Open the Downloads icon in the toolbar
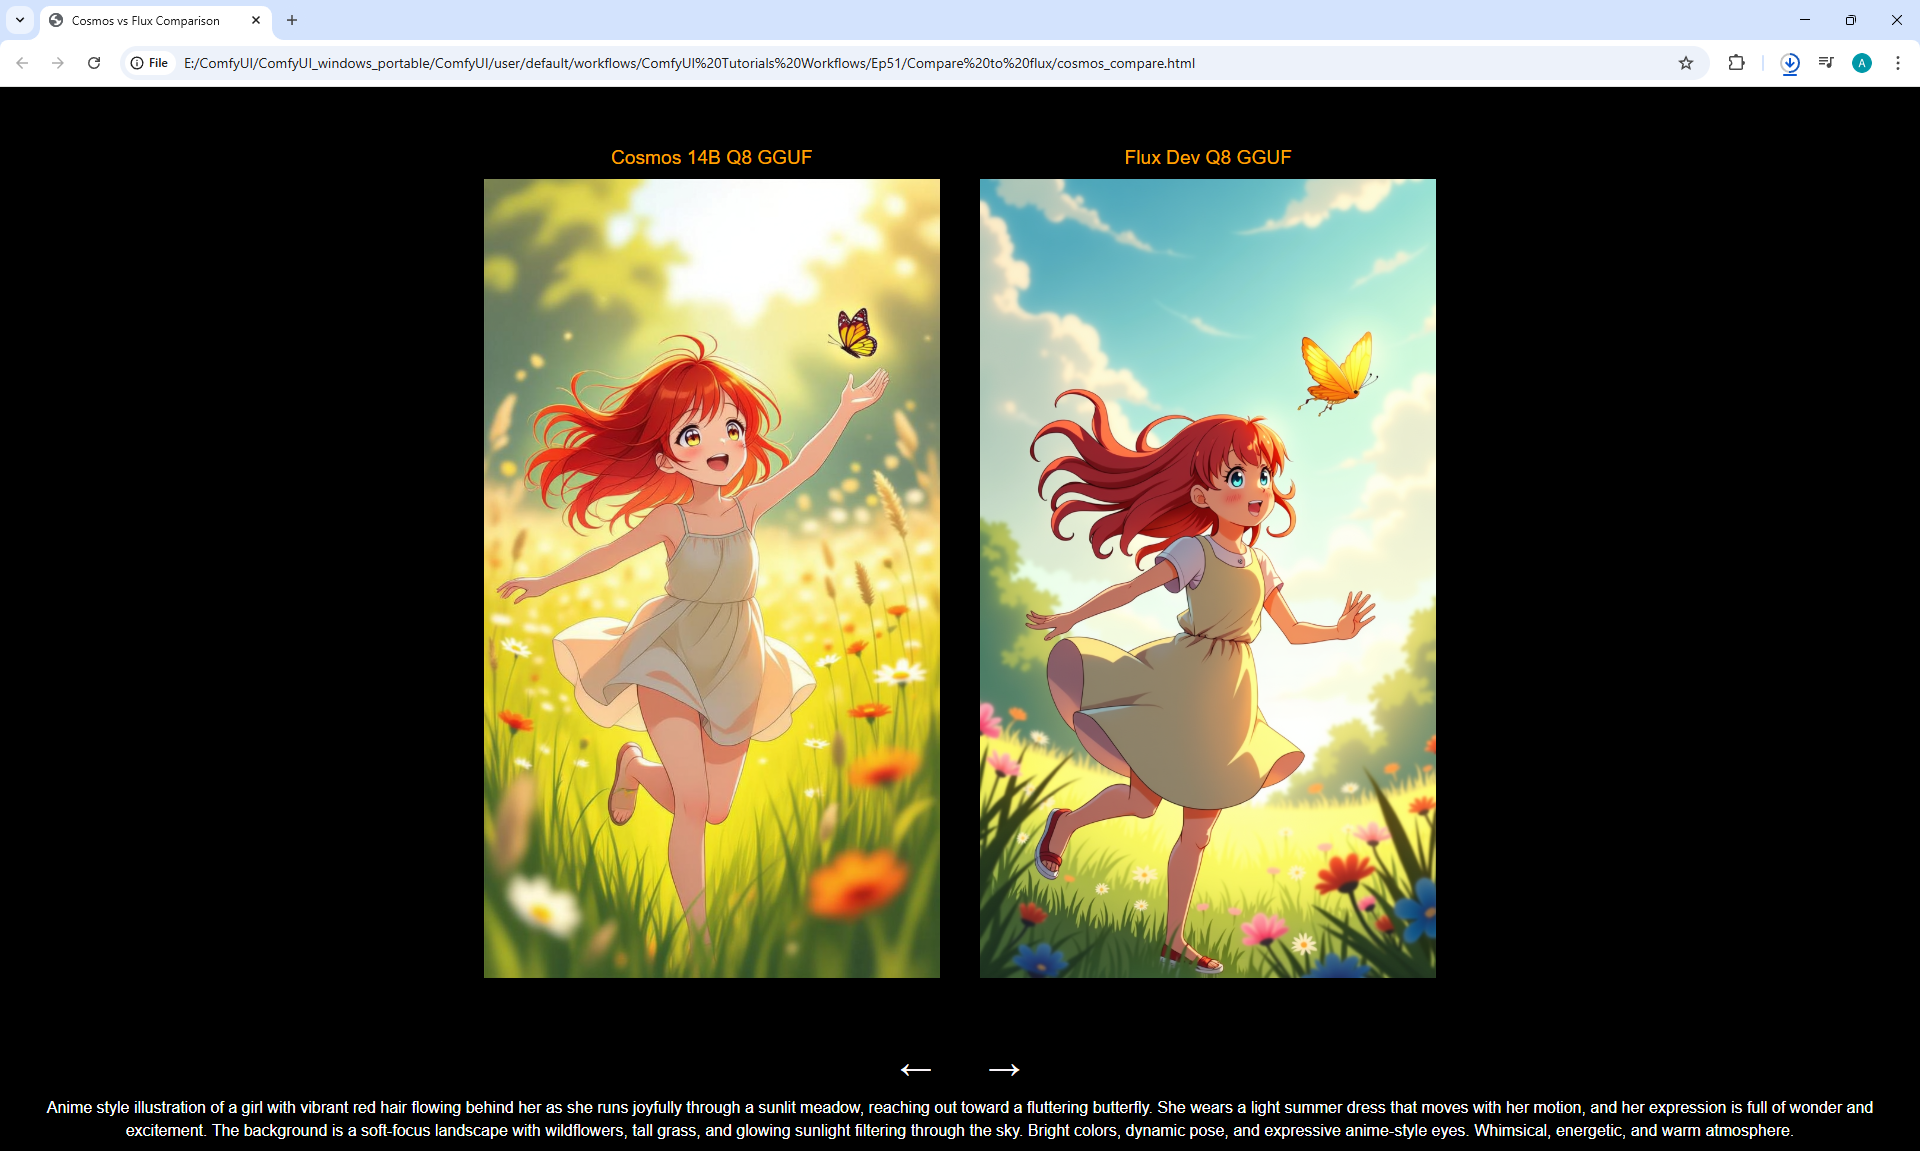Screen dimensions: 1920x1151 1790,63
